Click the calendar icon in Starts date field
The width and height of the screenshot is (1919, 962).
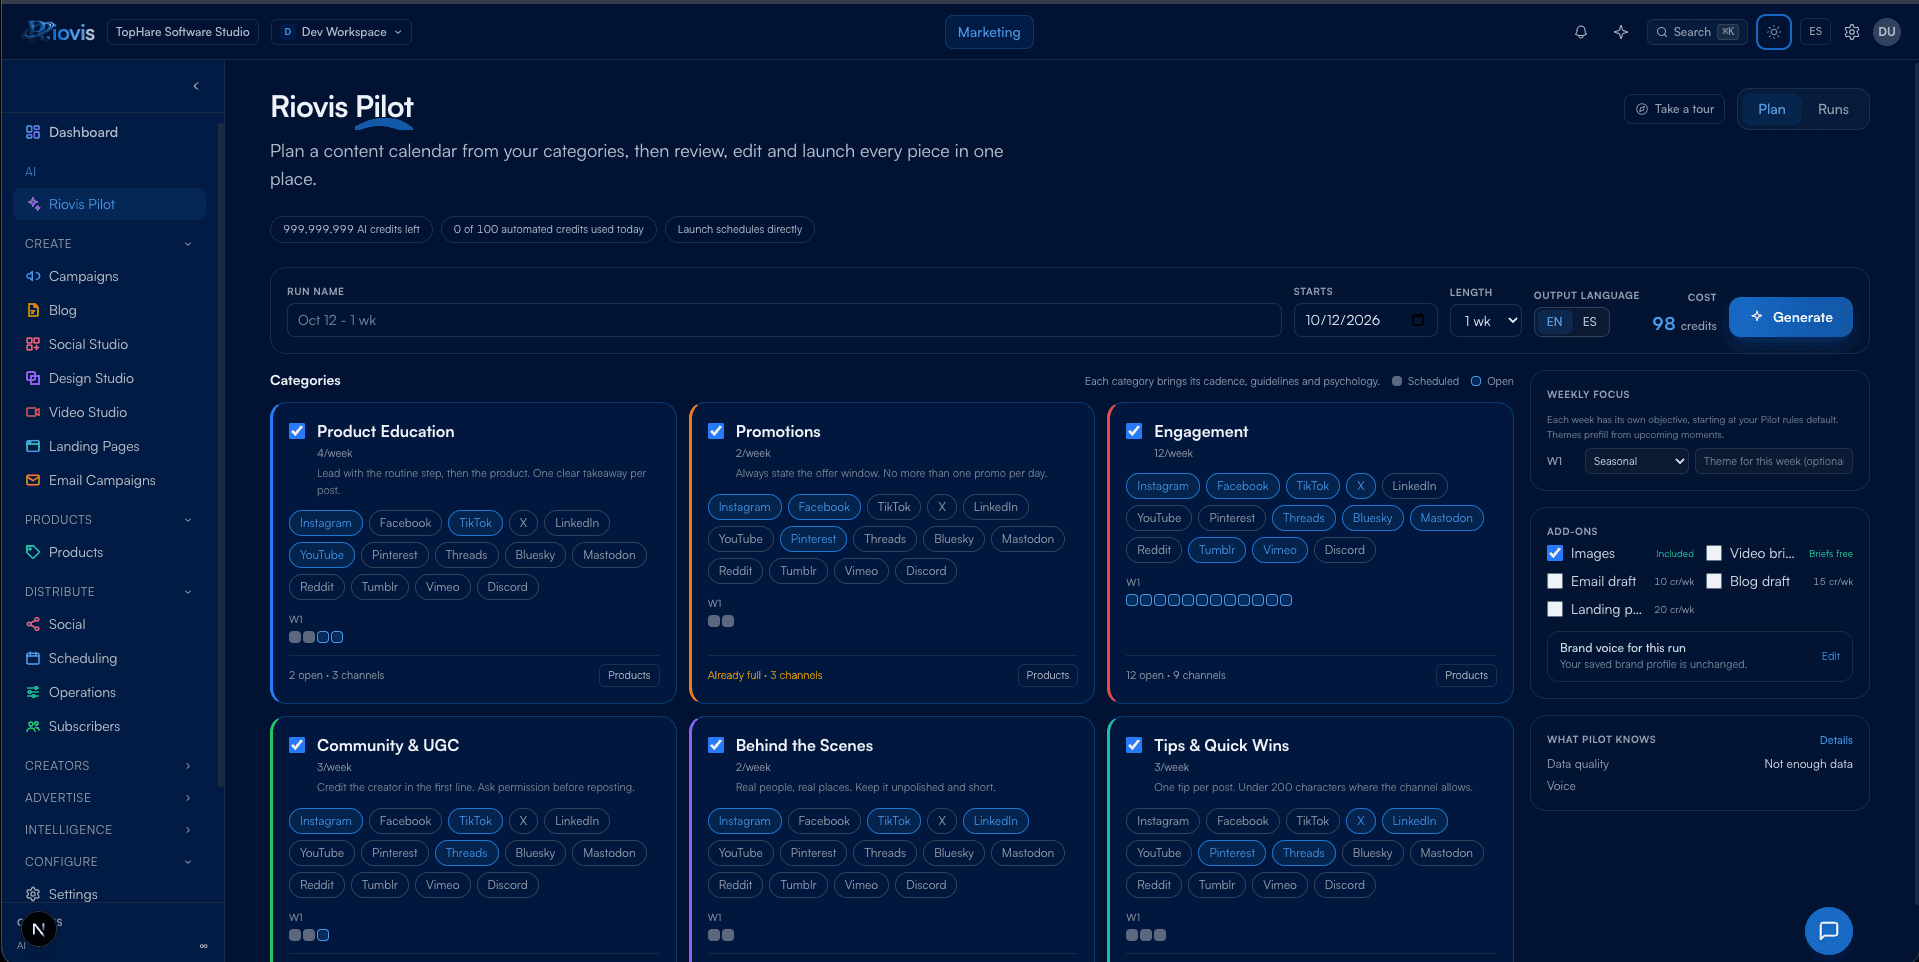click(x=1418, y=320)
